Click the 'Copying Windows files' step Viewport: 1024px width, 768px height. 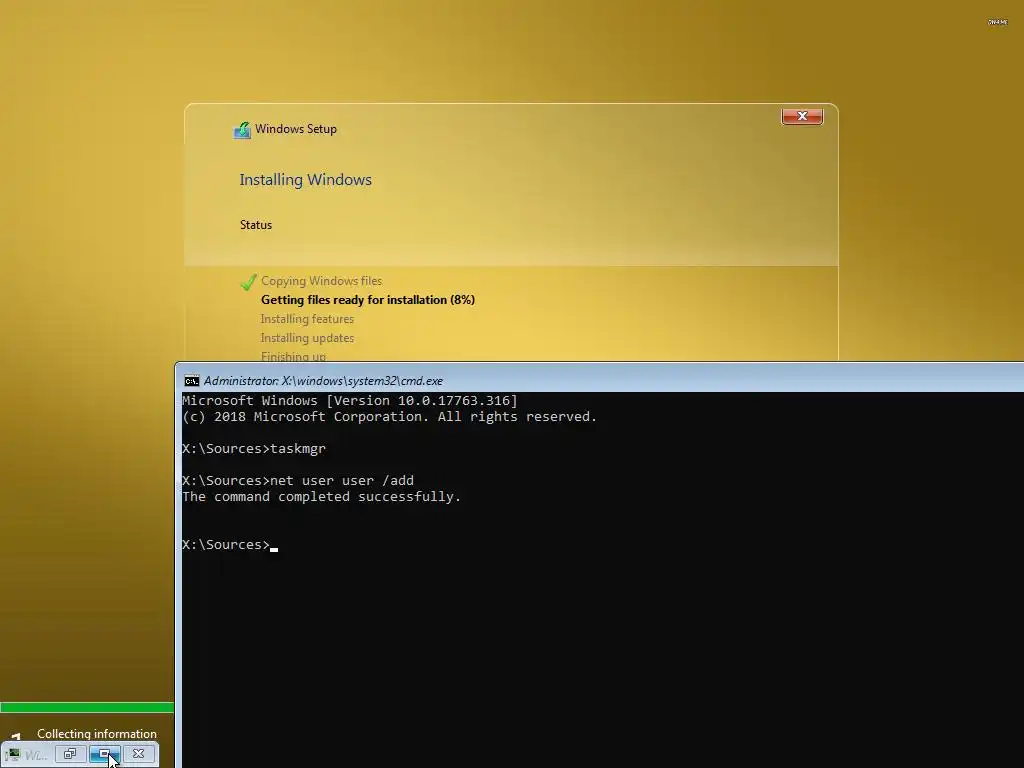[x=321, y=281]
